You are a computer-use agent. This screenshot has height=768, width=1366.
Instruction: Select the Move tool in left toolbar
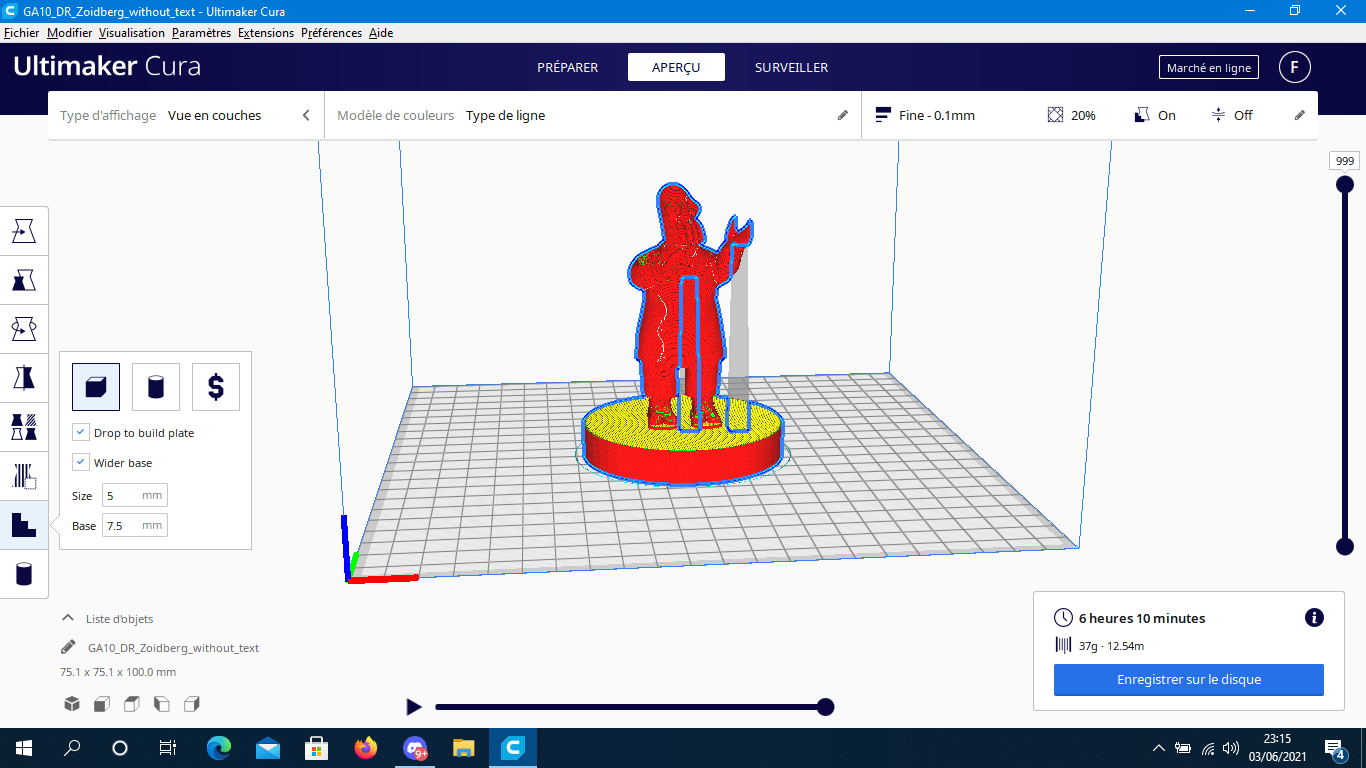coord(24,232)
